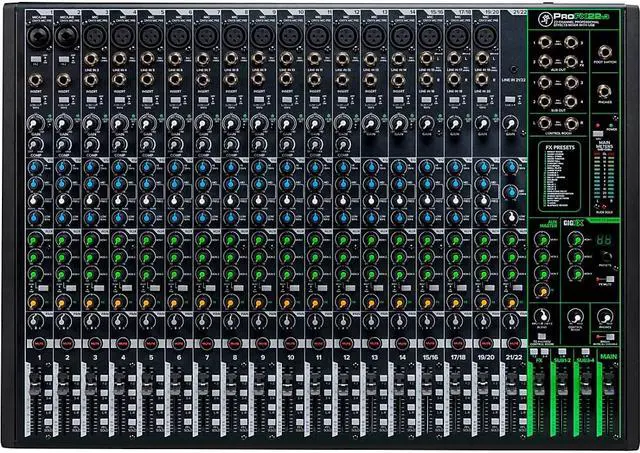640x453 pixels.
Task: Click the channel 4 Aux 1 green knob
Action: [x=119, y=240]
